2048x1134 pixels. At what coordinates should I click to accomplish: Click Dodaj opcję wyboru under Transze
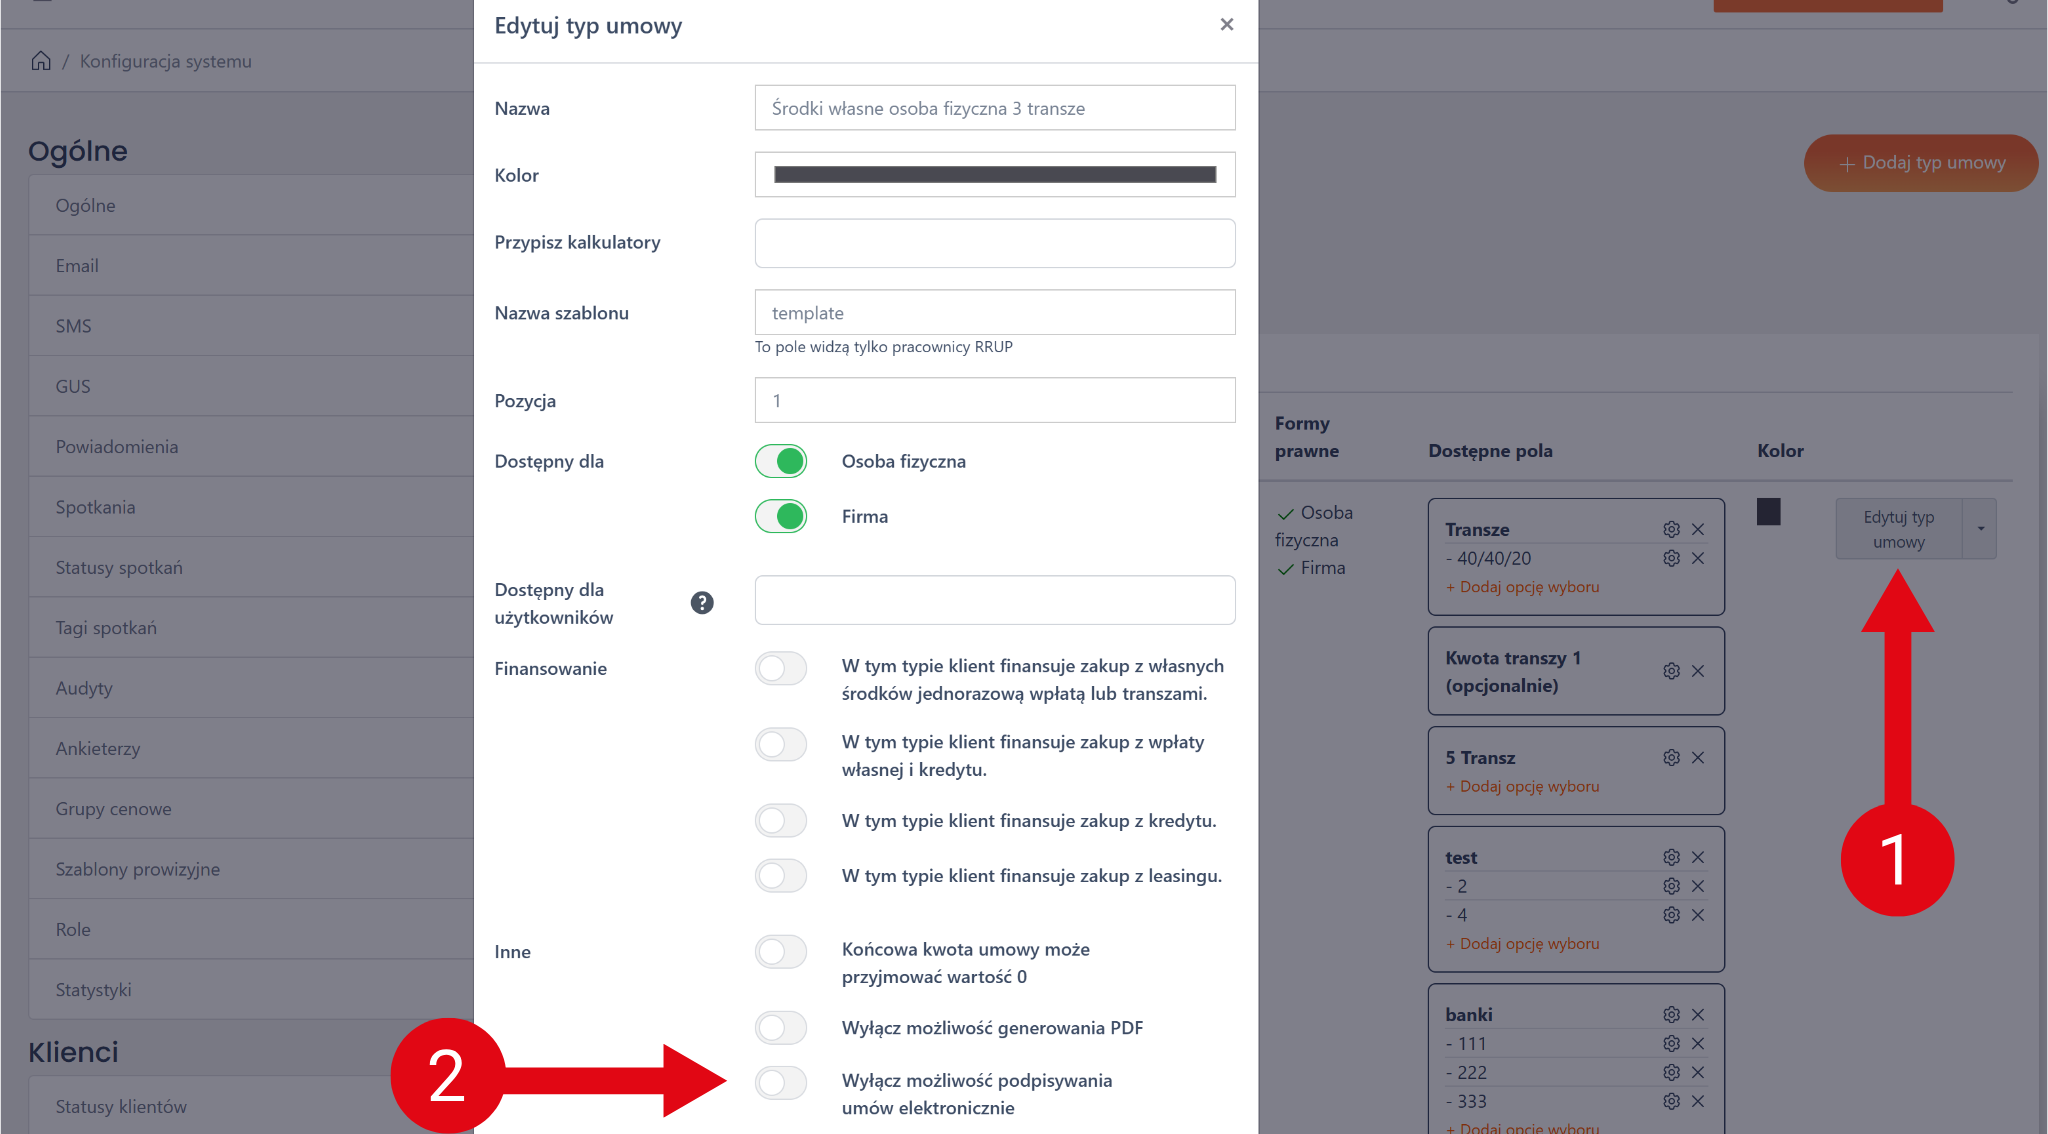tap(1529, 587)
